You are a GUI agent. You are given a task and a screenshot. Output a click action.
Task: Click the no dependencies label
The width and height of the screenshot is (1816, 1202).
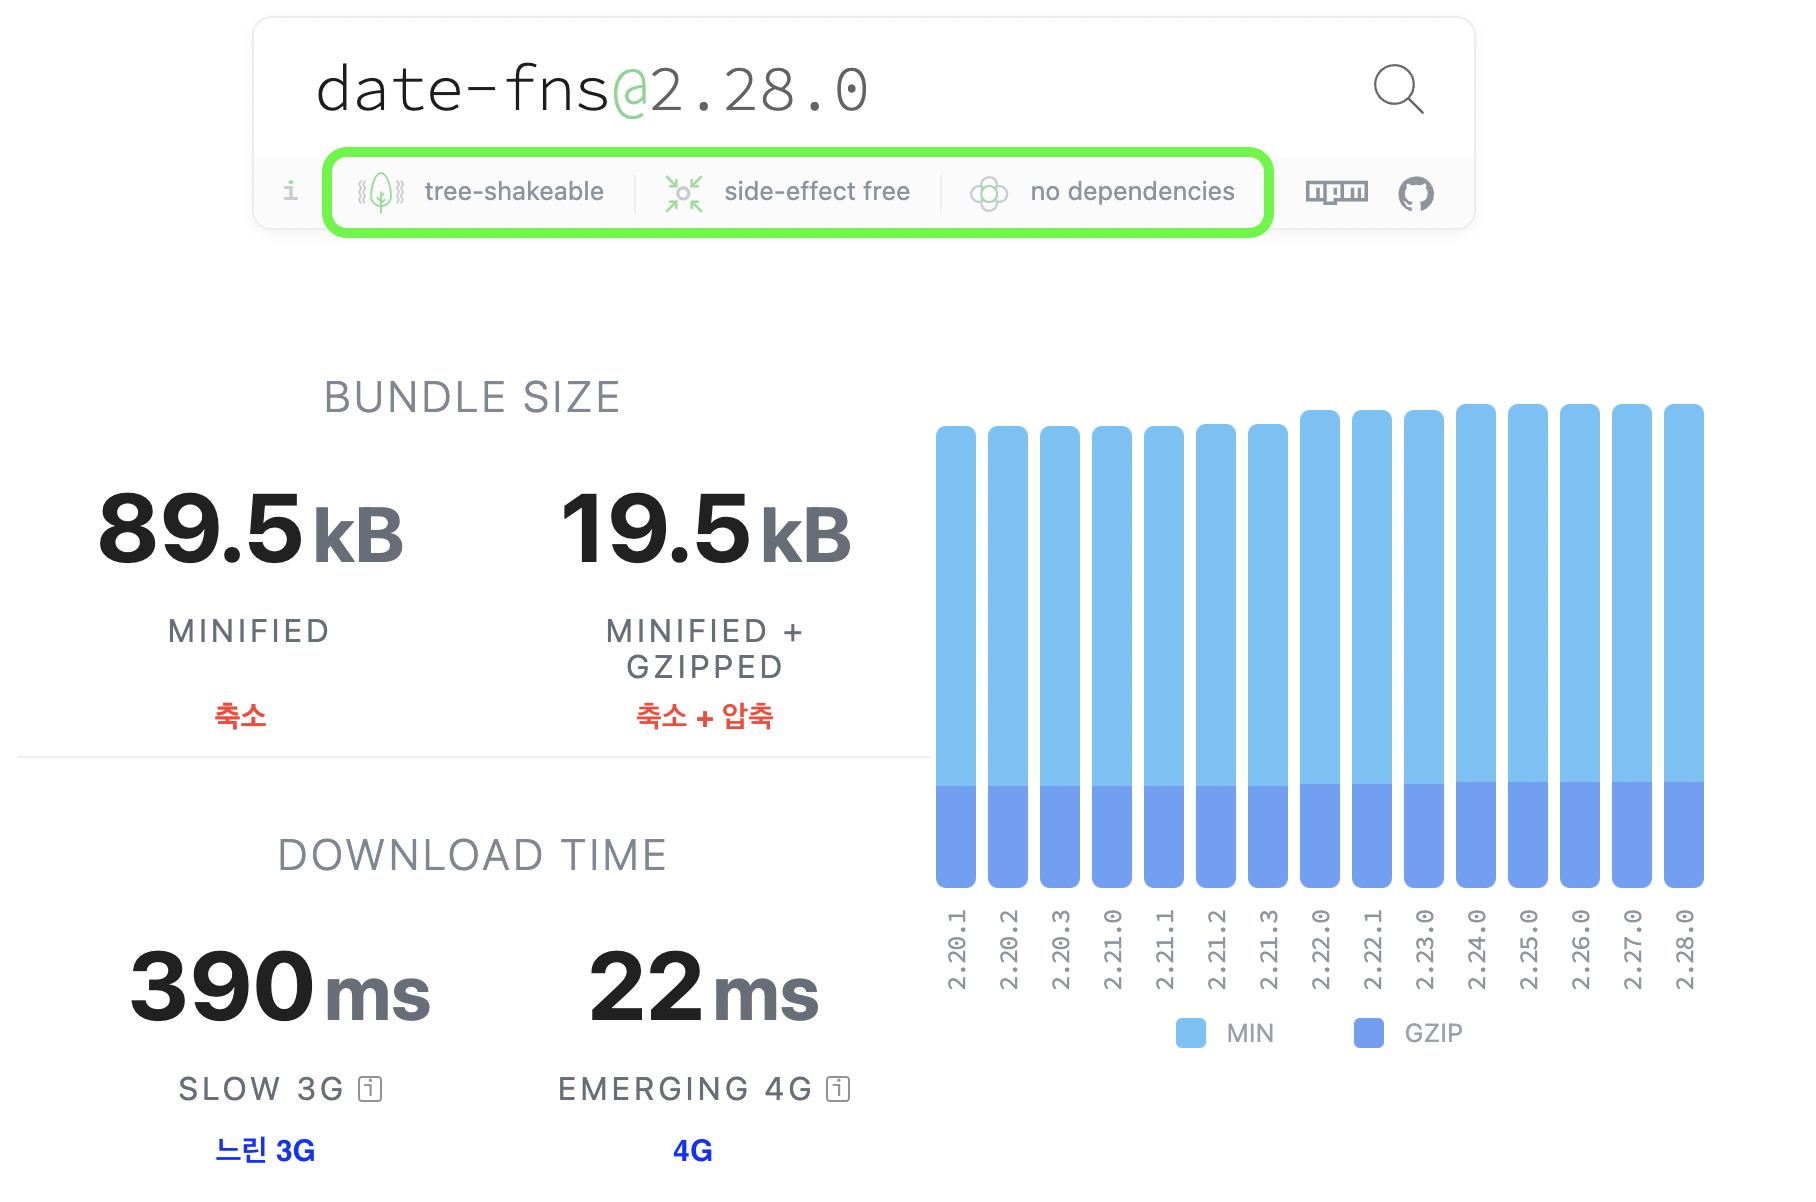[x=1133, y=191]
